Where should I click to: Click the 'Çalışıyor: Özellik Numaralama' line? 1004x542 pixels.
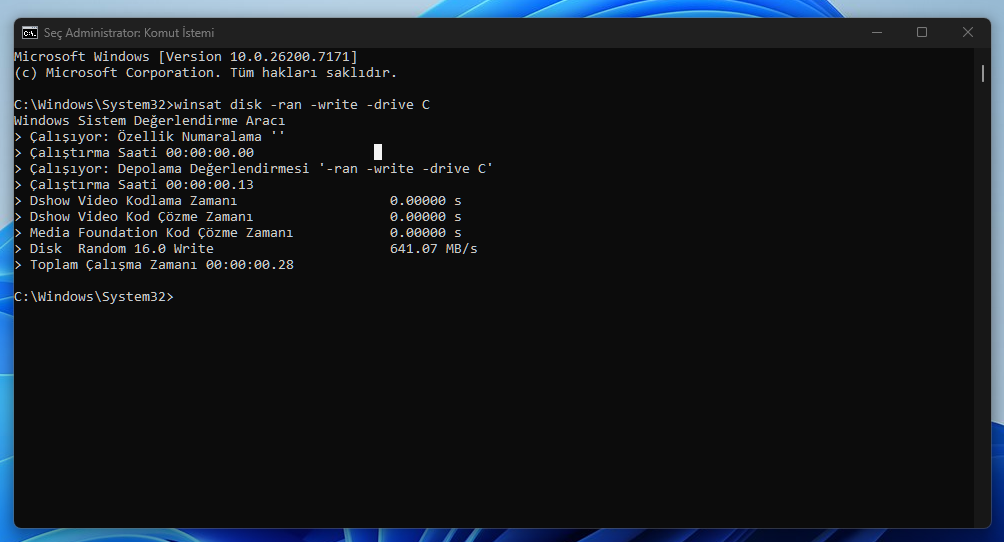click(x=149, y=136)
